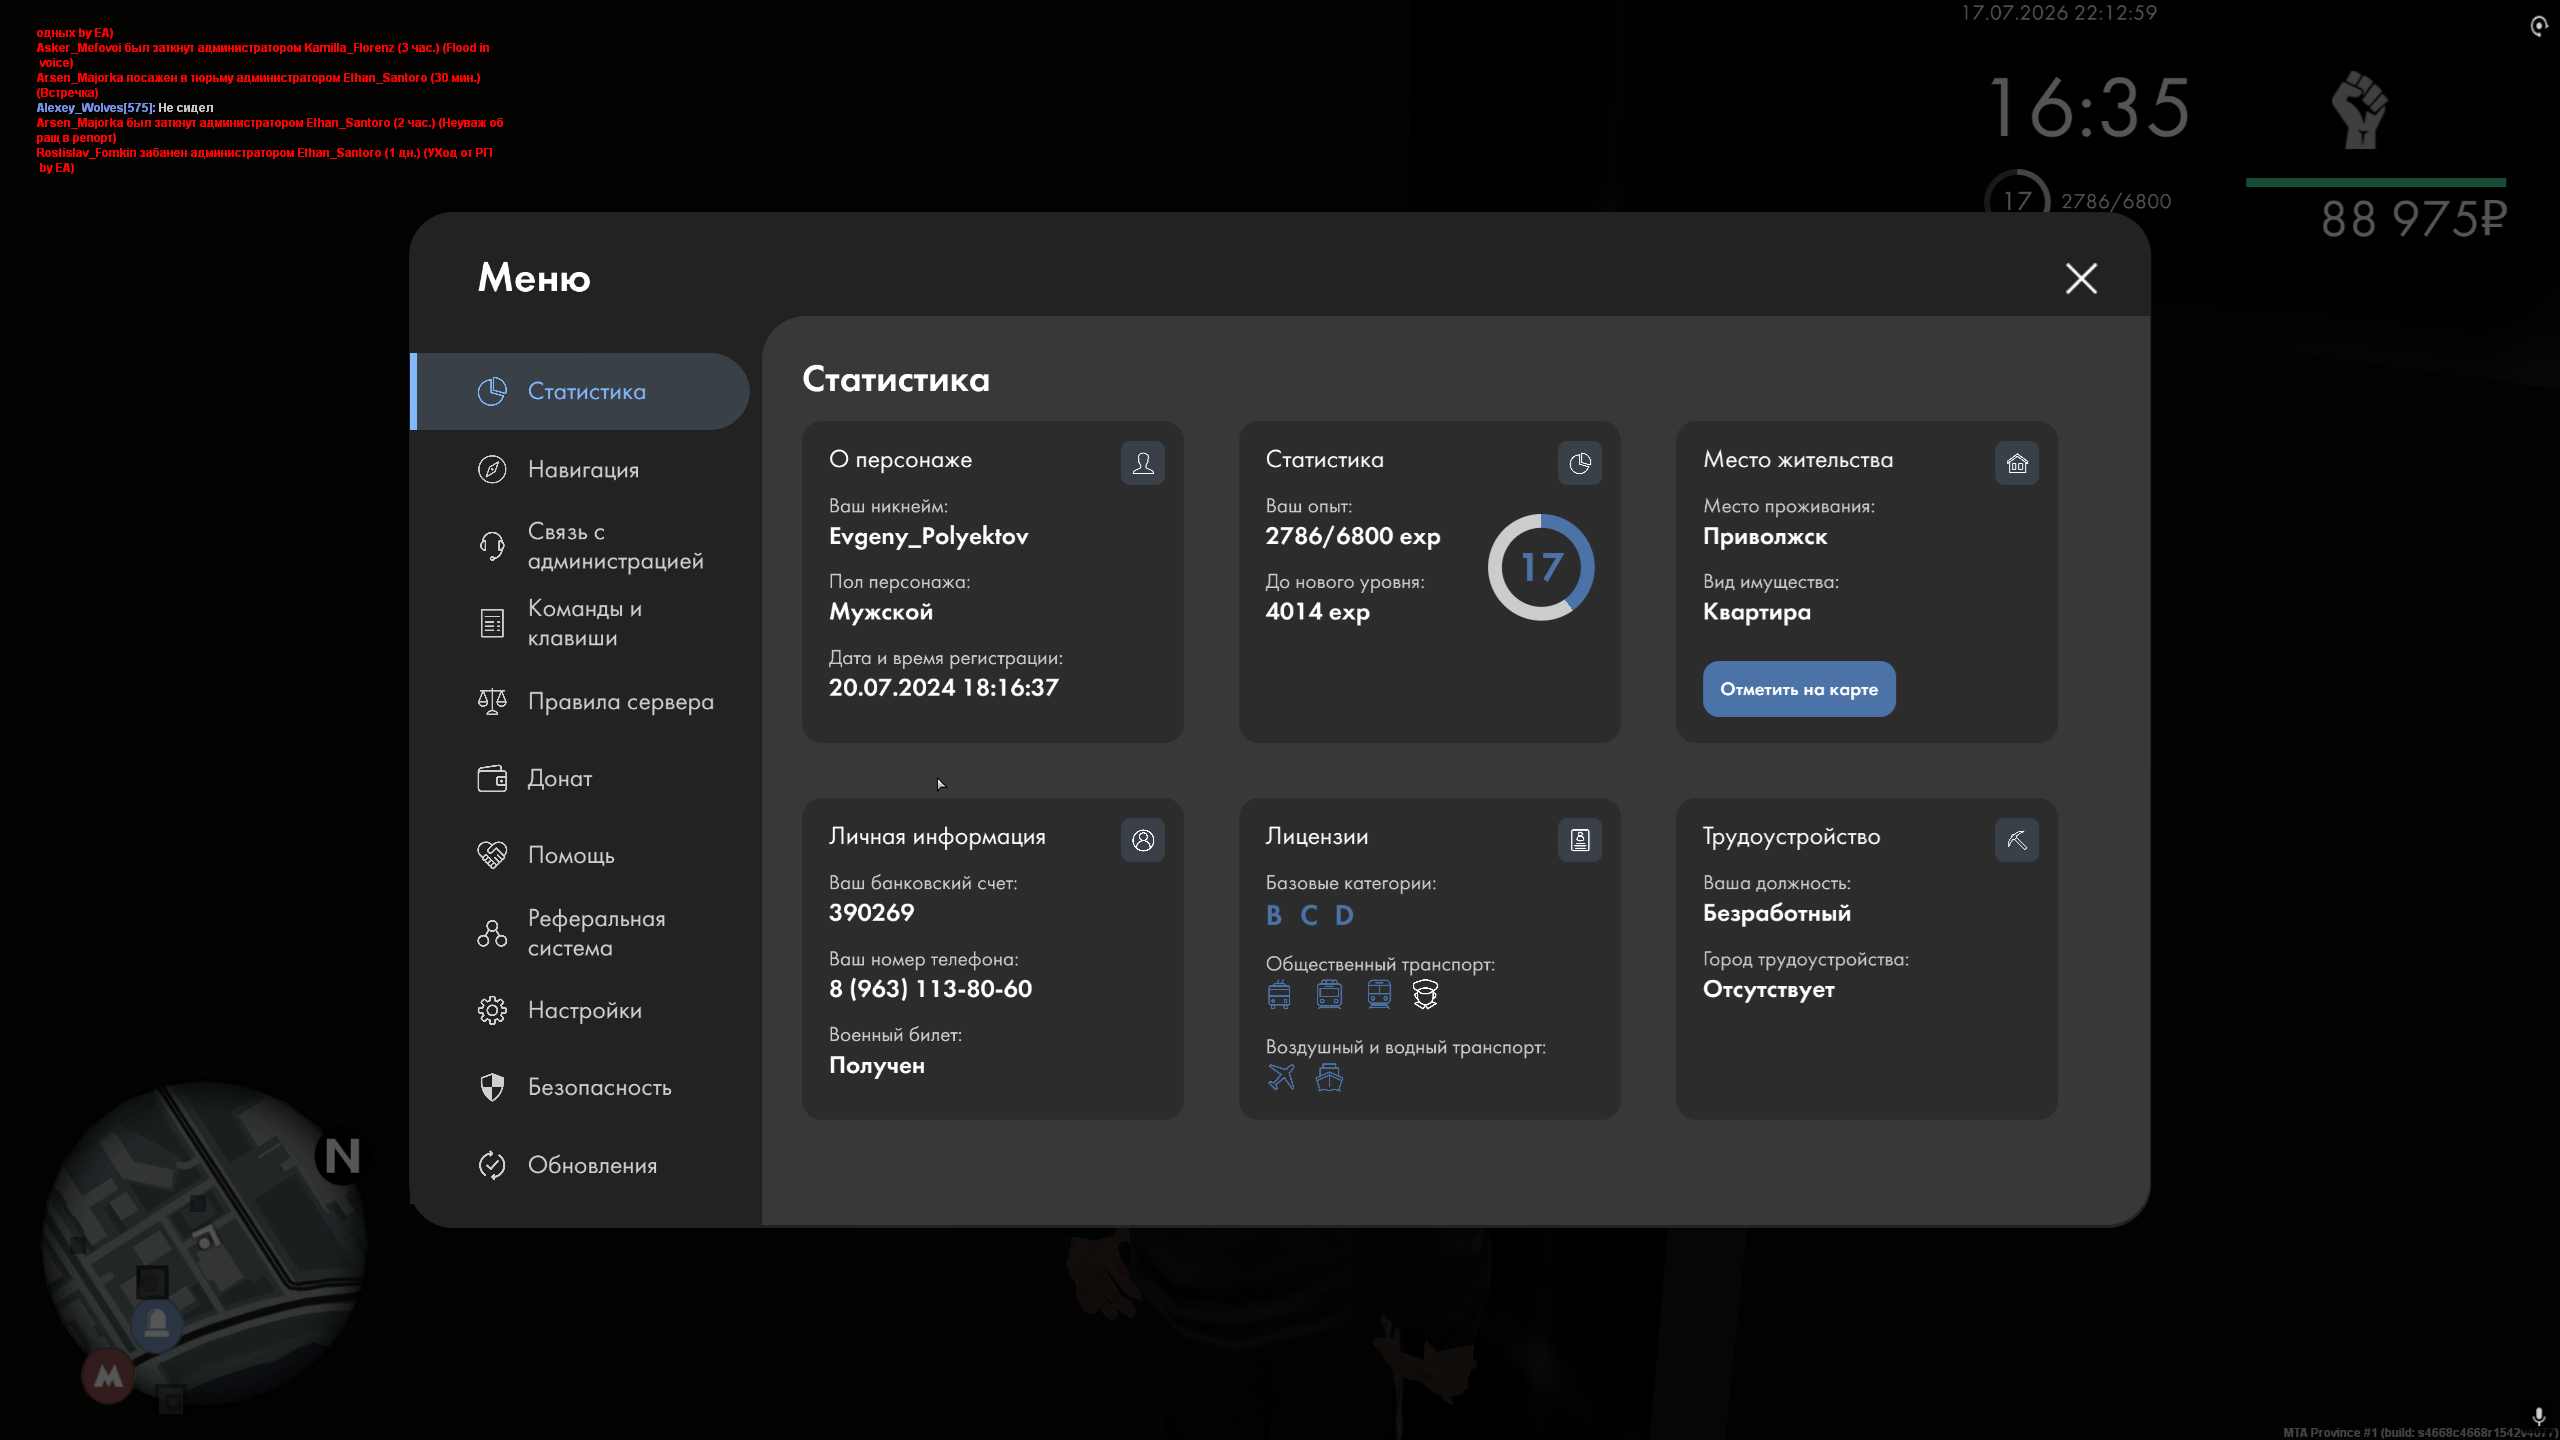Open Реферальная система section
Viewport: 2560px width, 1440px height.
[581, 933]
